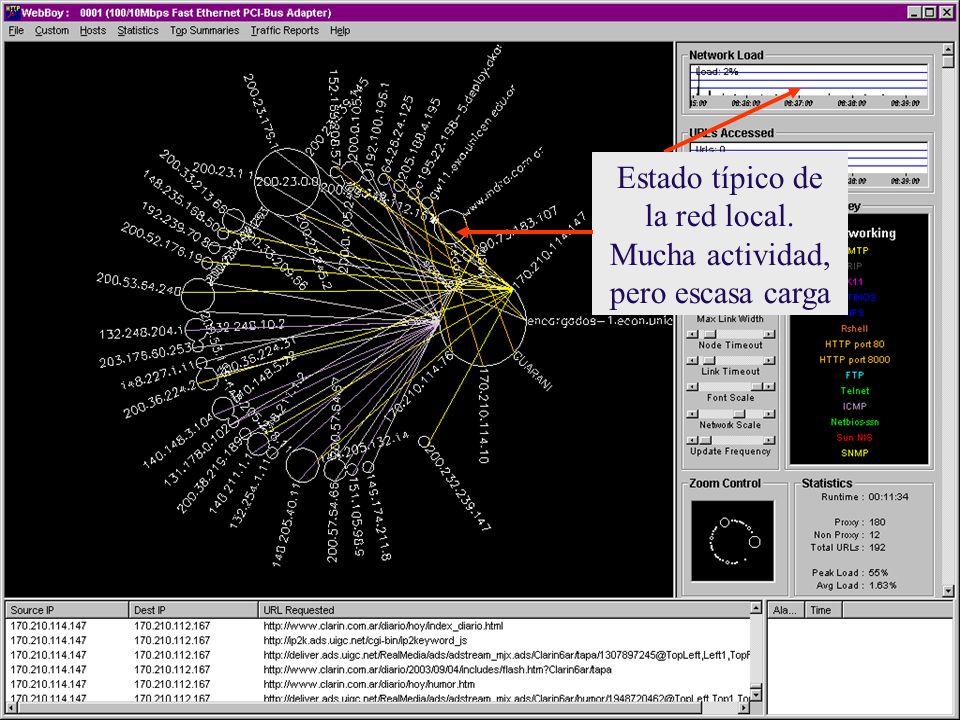Click the Runtime value 00:11:34
Image resolution: width=960 pixels, height=720 pixels.
888,497
